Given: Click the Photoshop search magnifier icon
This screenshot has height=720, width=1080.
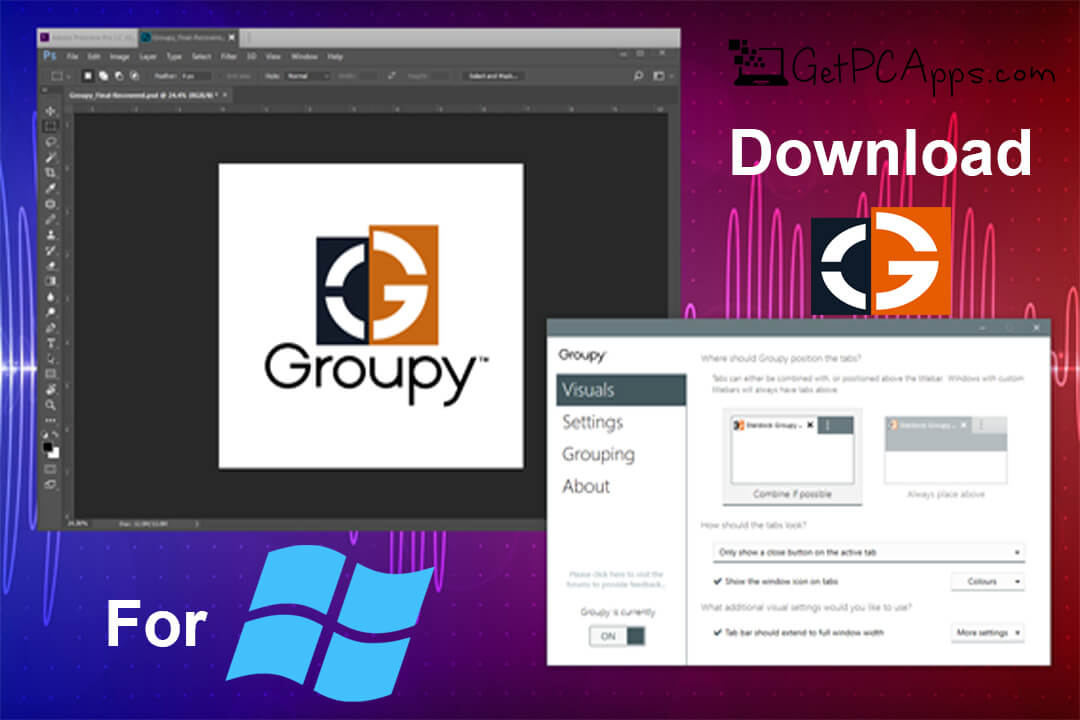Looking at the screenshot, I should (638, 76).
